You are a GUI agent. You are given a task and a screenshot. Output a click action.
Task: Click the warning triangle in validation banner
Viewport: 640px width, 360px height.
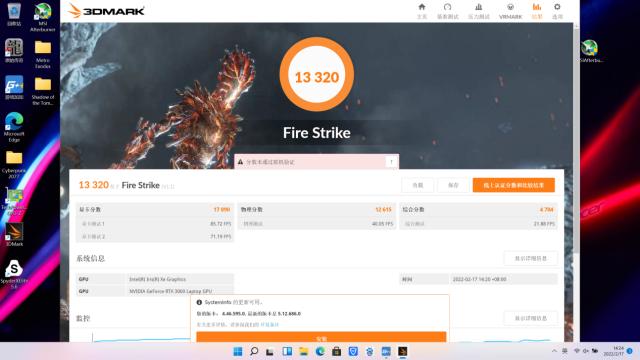tap(240, 162)
